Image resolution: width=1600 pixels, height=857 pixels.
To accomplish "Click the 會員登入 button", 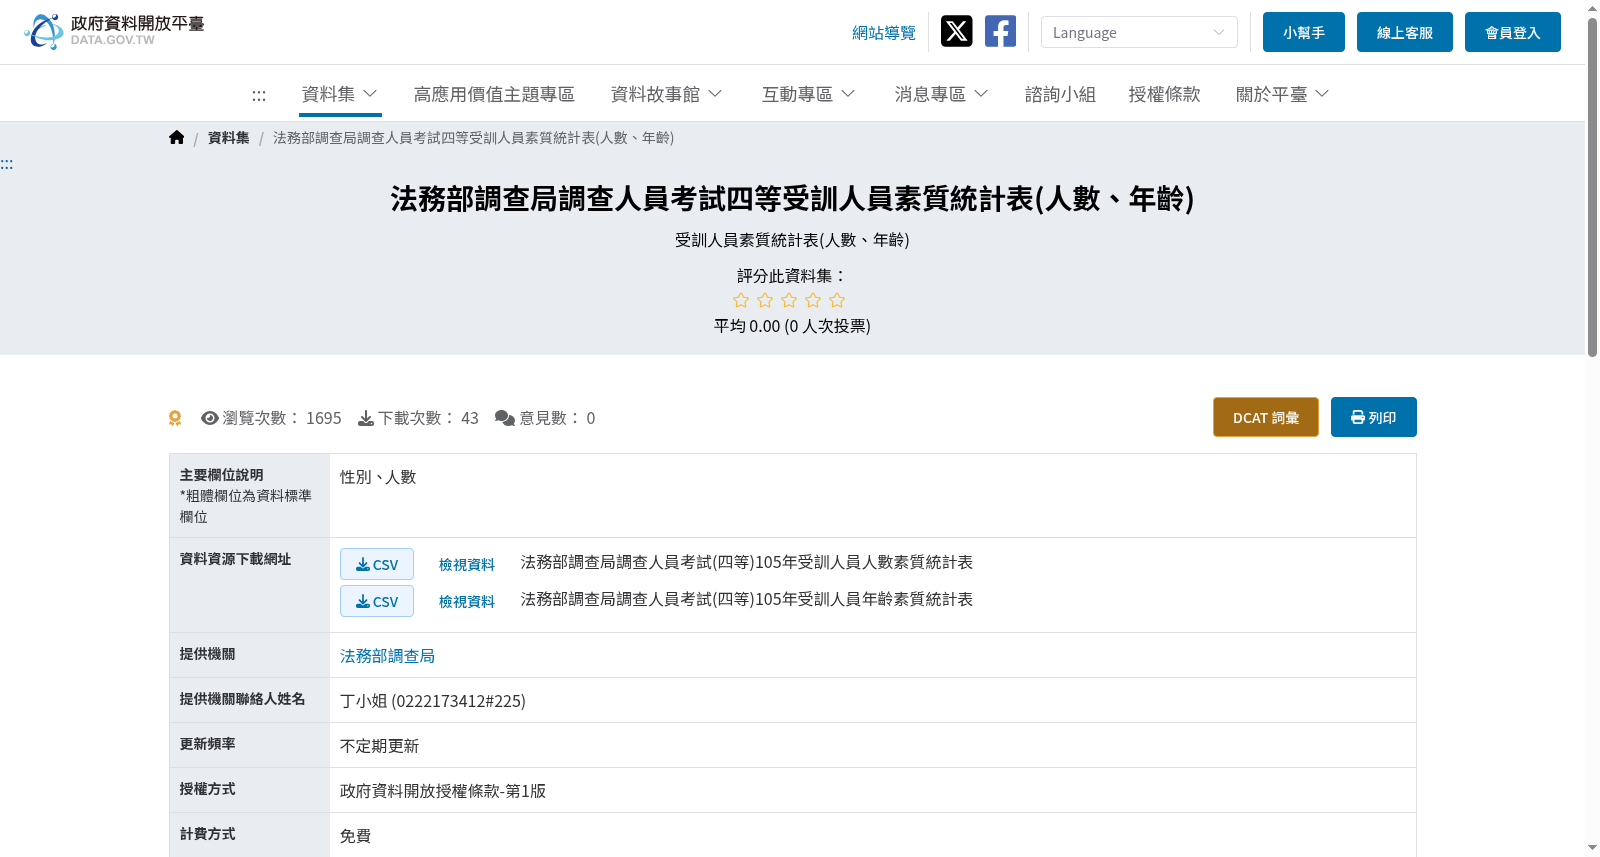I will tap(1513, 32).
